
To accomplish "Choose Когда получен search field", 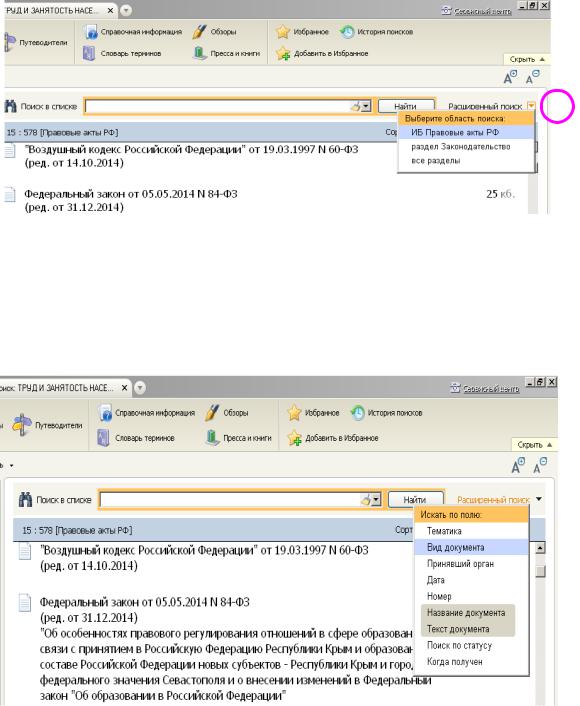I will pyautogui.click(x=471, y=662).
